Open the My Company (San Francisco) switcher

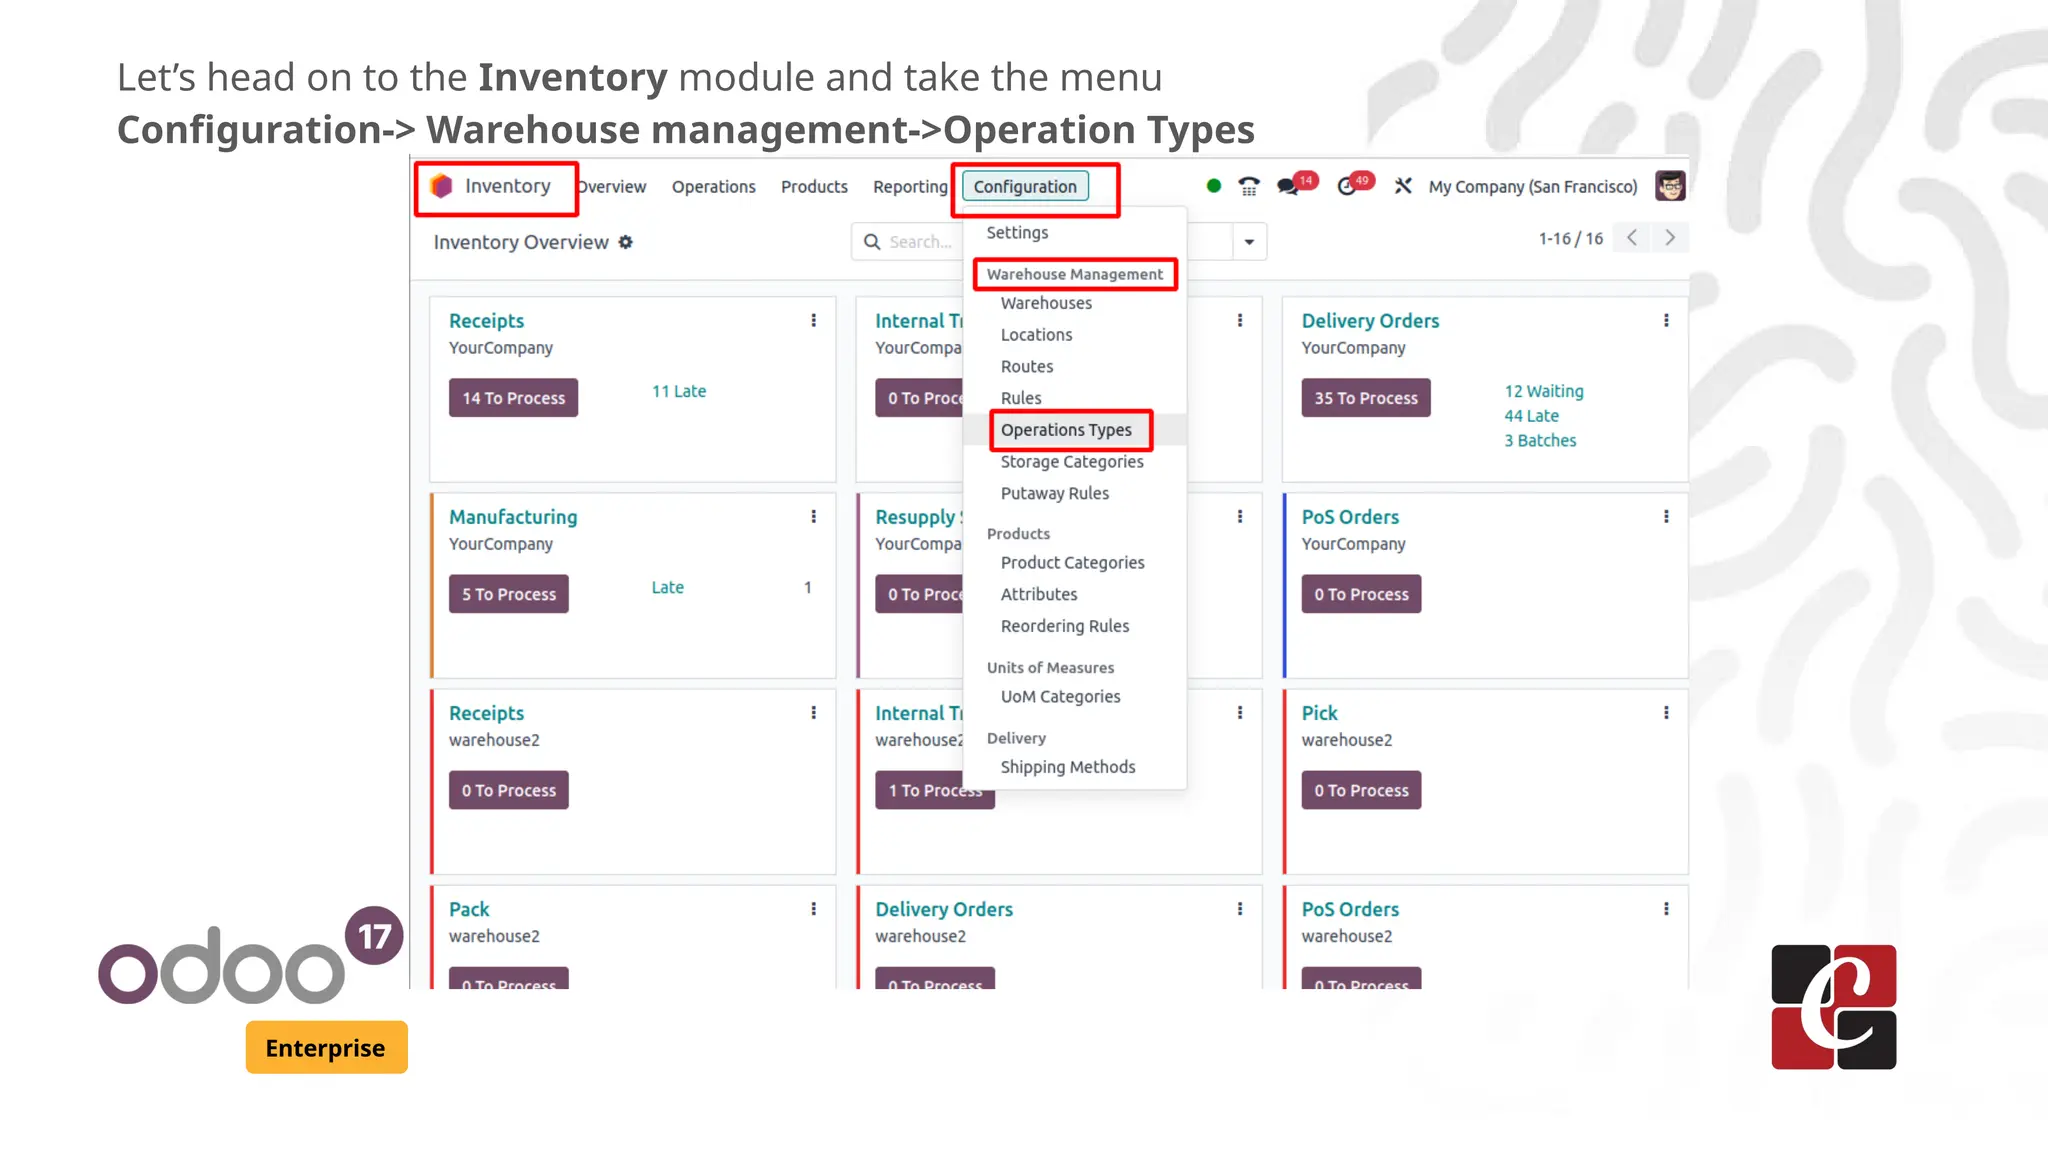pos(1533,187)
